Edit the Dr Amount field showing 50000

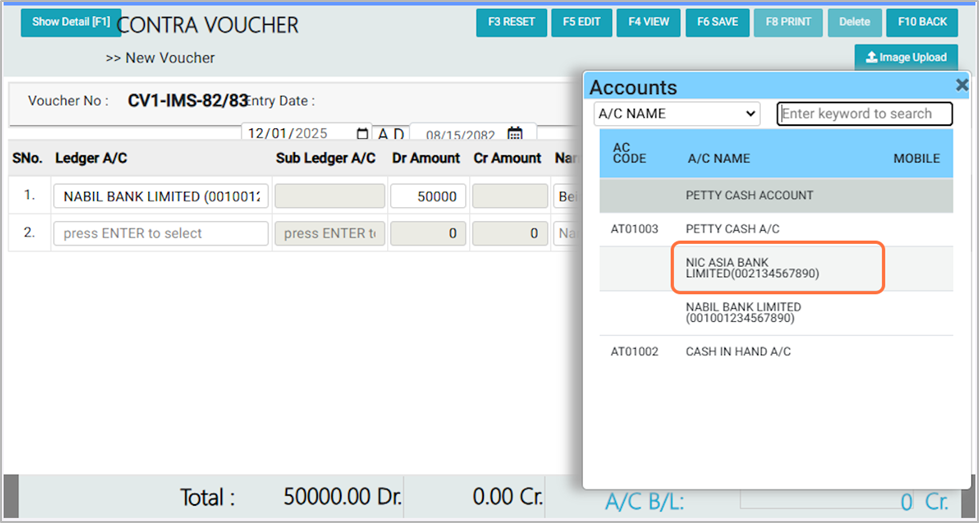(x=428, y=197)
